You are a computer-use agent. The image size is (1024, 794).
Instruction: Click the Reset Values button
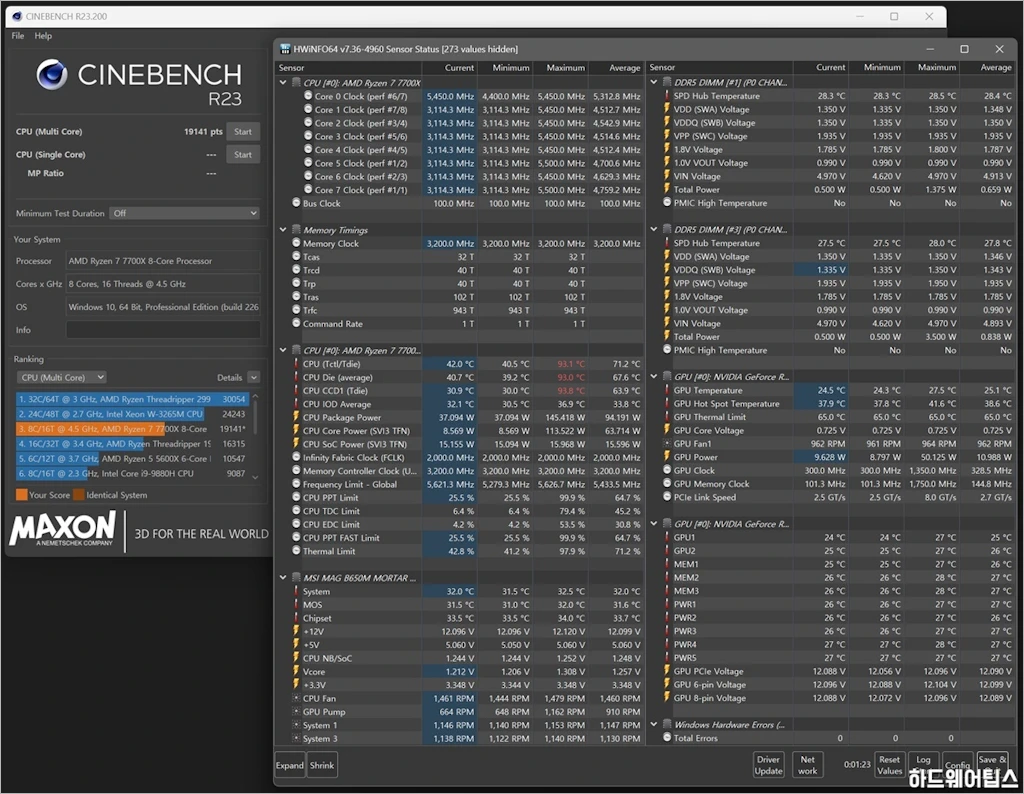[889, 765]
